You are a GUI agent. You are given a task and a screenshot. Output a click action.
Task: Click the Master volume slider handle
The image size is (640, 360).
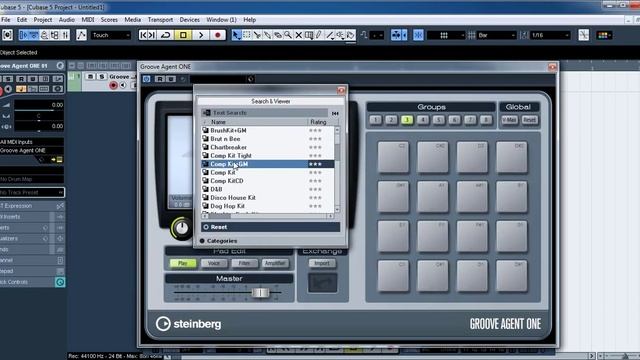click(260, 293)
